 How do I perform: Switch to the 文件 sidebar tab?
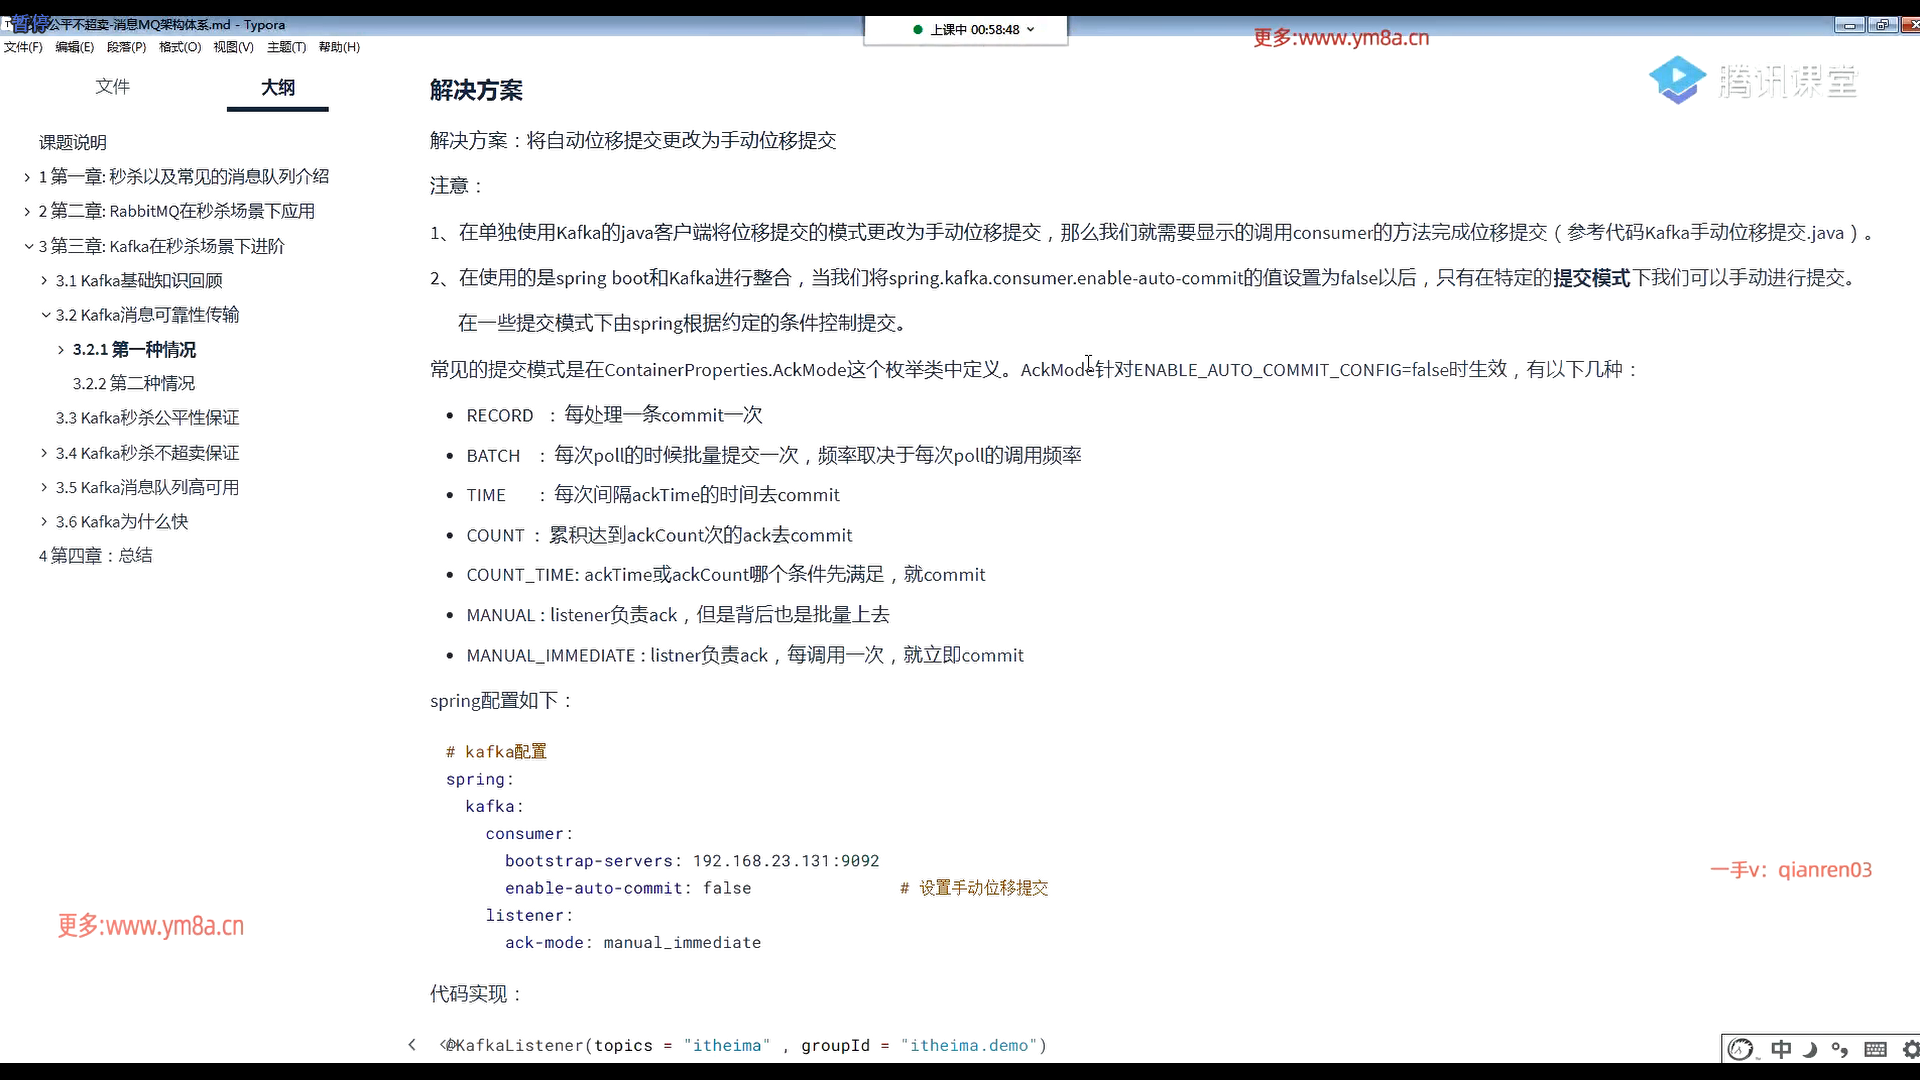[112, 87]
